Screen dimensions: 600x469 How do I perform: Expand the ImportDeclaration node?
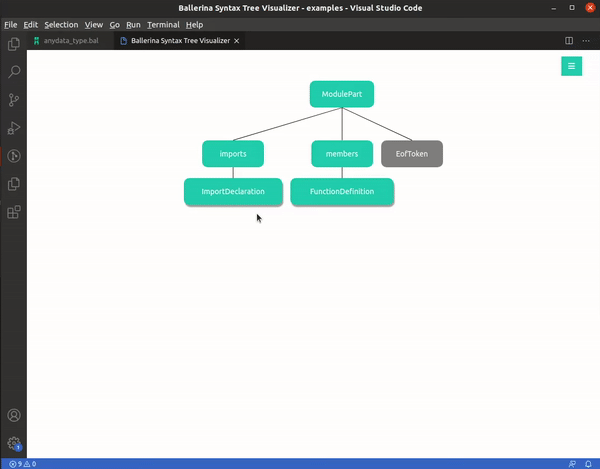233,192
